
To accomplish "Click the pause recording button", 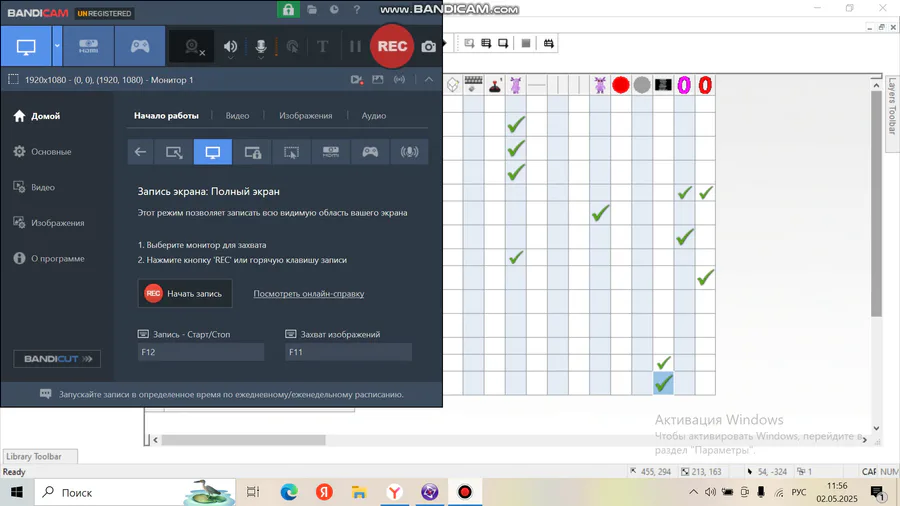I will (355, 46).
